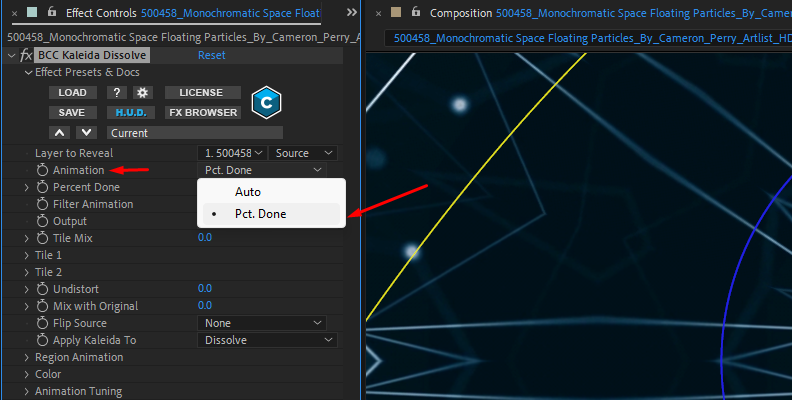Show hidden panel tabs double chevron

352,12
